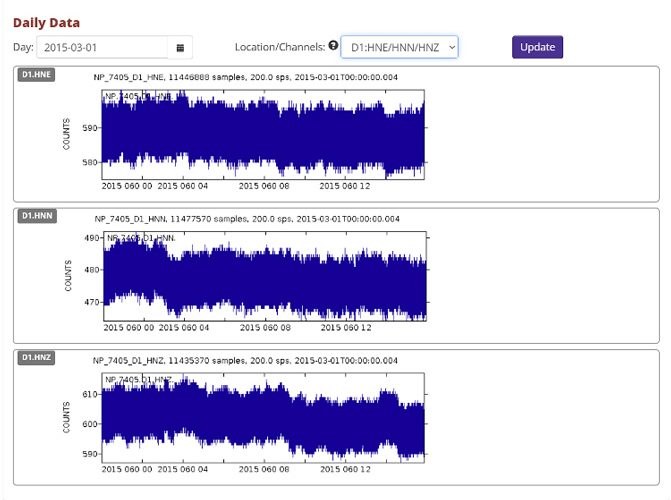The width and height of the screenshot is (671, 500).
Task: Click the Day date input field
Action: 102,48
